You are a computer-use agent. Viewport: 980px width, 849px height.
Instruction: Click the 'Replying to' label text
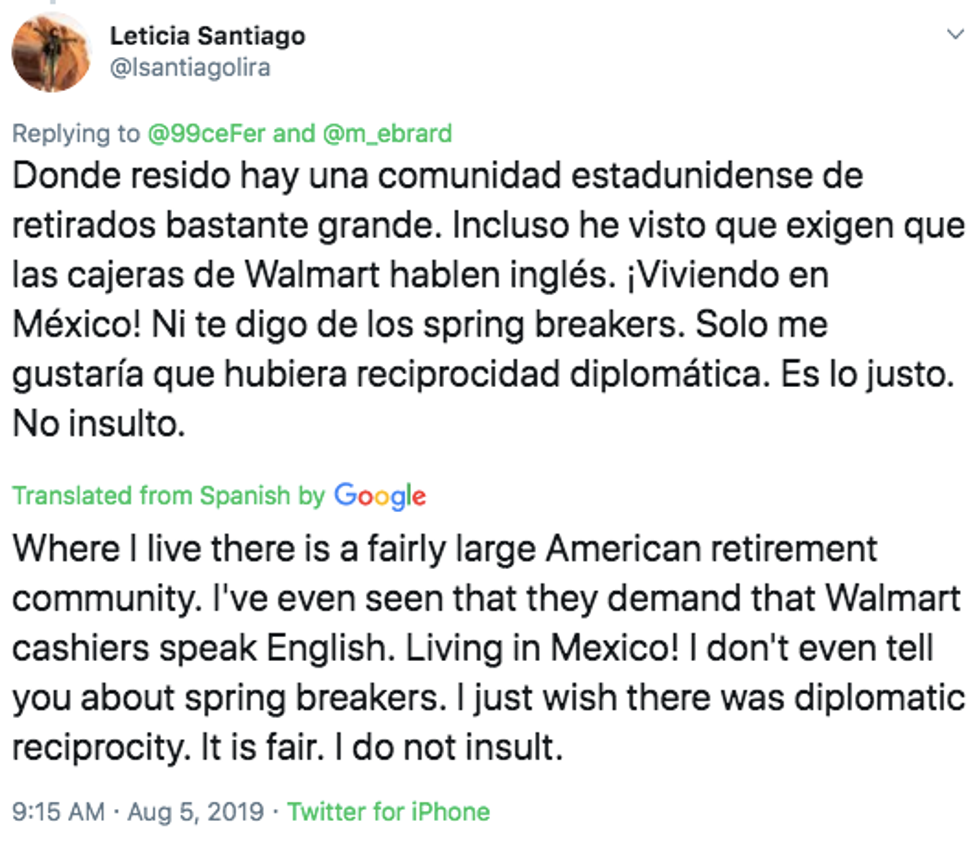(x=74, y=133)
